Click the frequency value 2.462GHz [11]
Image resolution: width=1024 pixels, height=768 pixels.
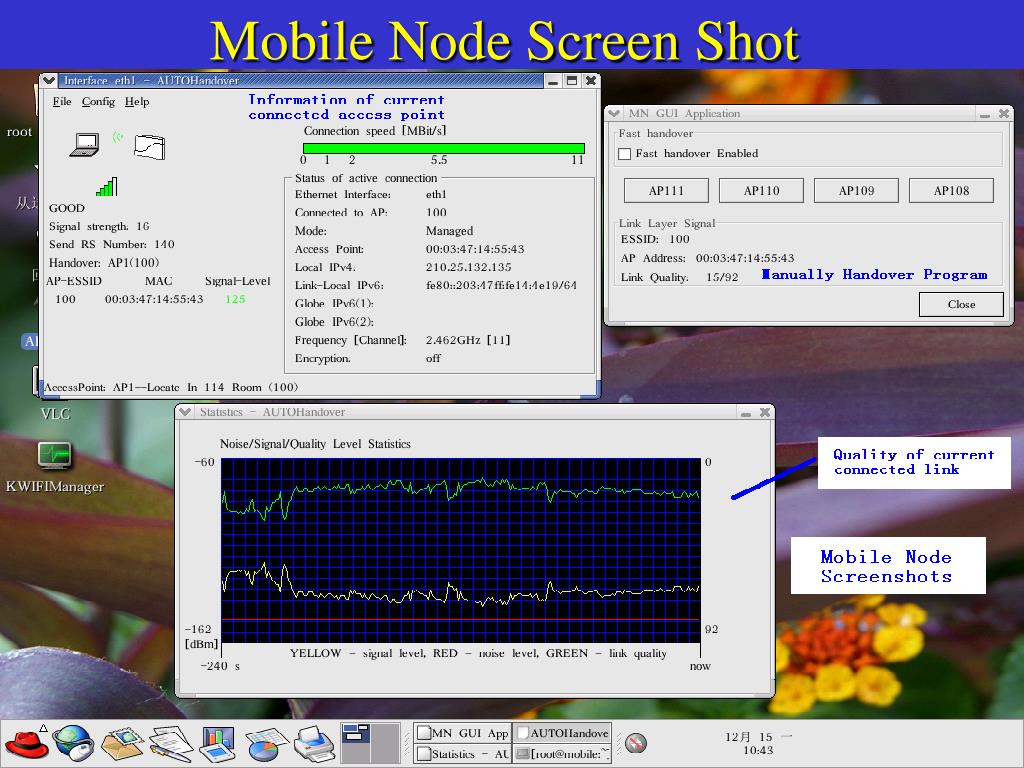tap(468, 340)
